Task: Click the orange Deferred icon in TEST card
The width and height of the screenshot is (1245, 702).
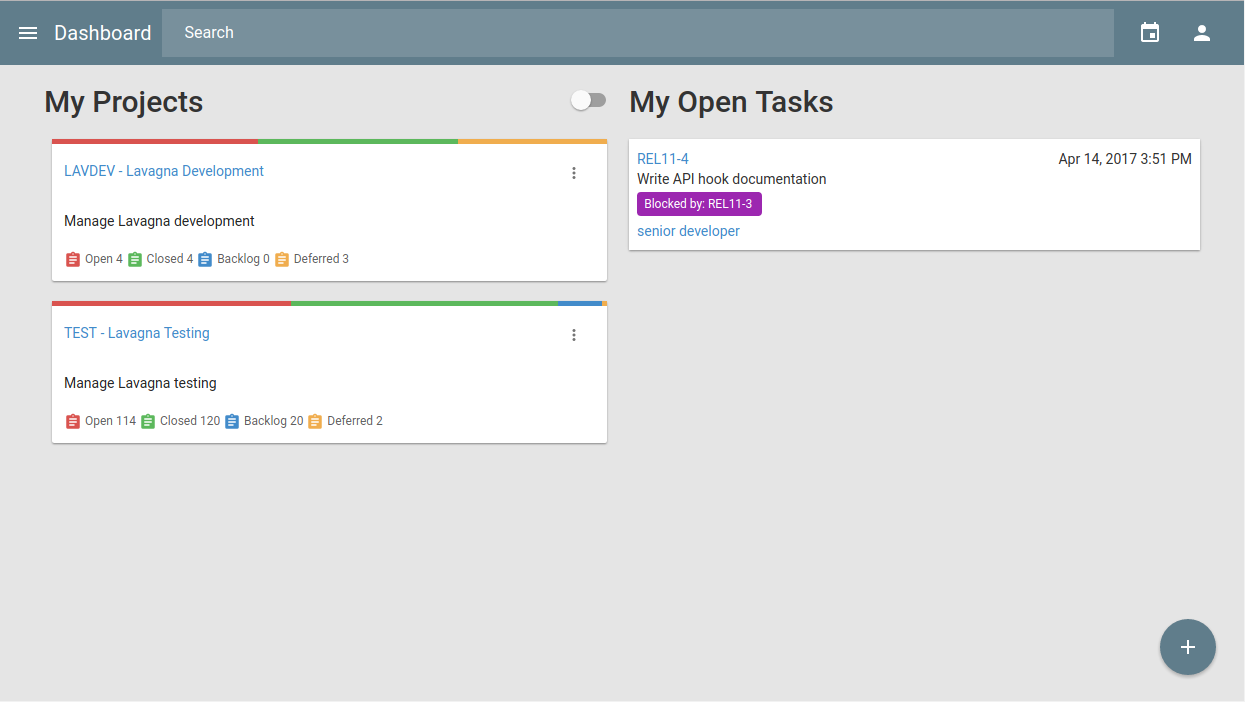Action: [315, 421]
